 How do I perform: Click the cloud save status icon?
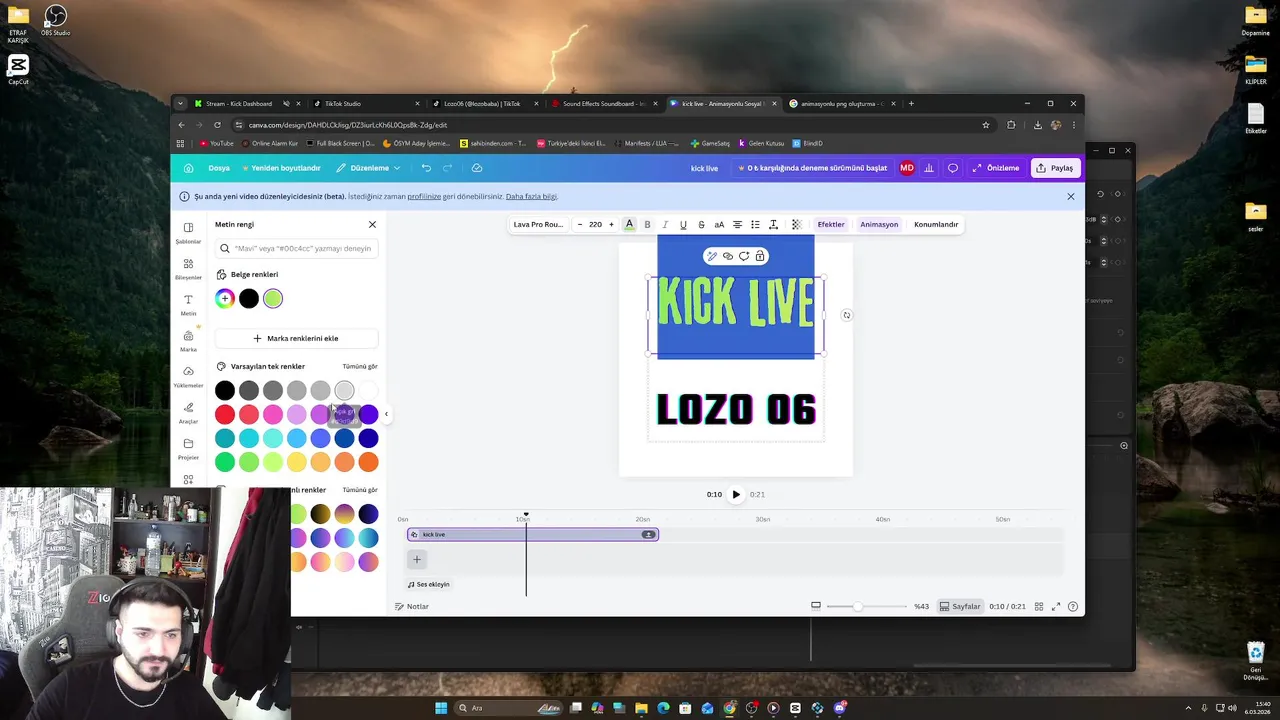477,168
